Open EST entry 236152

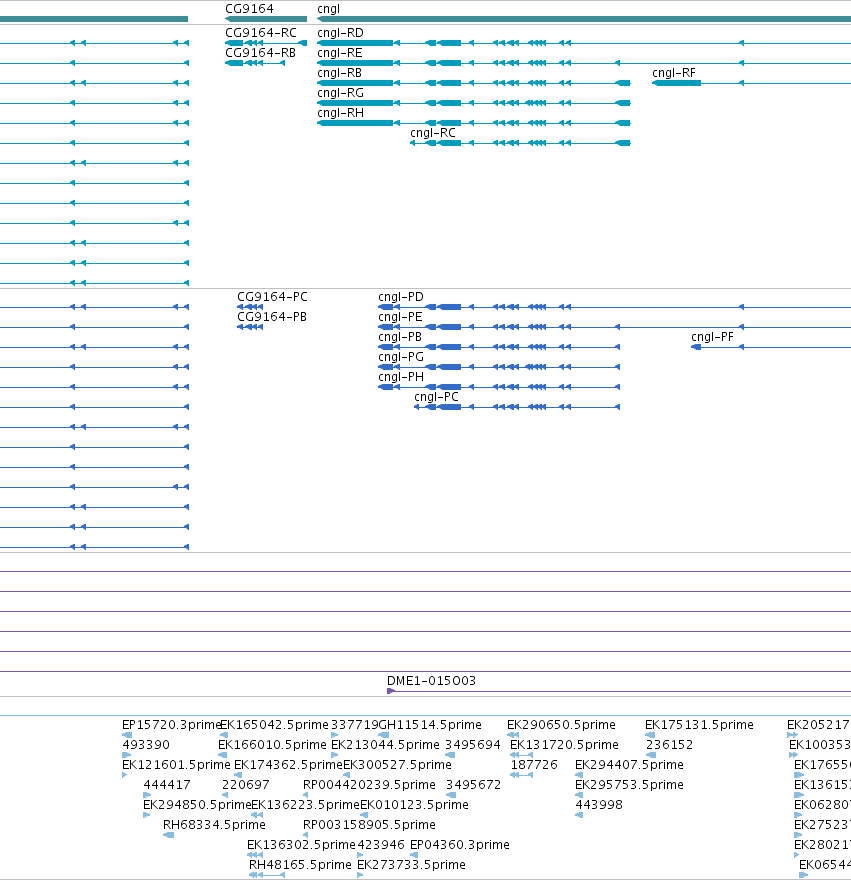point(669,745)
